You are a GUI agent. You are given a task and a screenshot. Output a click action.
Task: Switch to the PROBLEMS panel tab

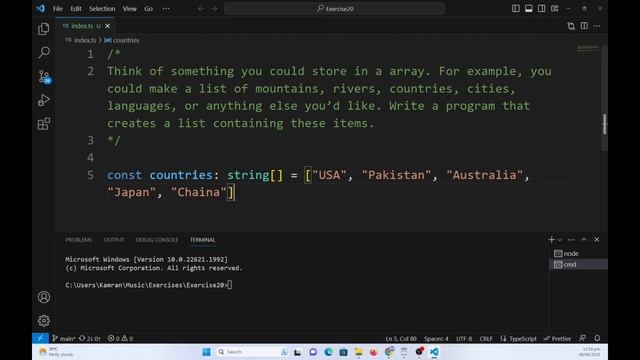coord(79,240)
